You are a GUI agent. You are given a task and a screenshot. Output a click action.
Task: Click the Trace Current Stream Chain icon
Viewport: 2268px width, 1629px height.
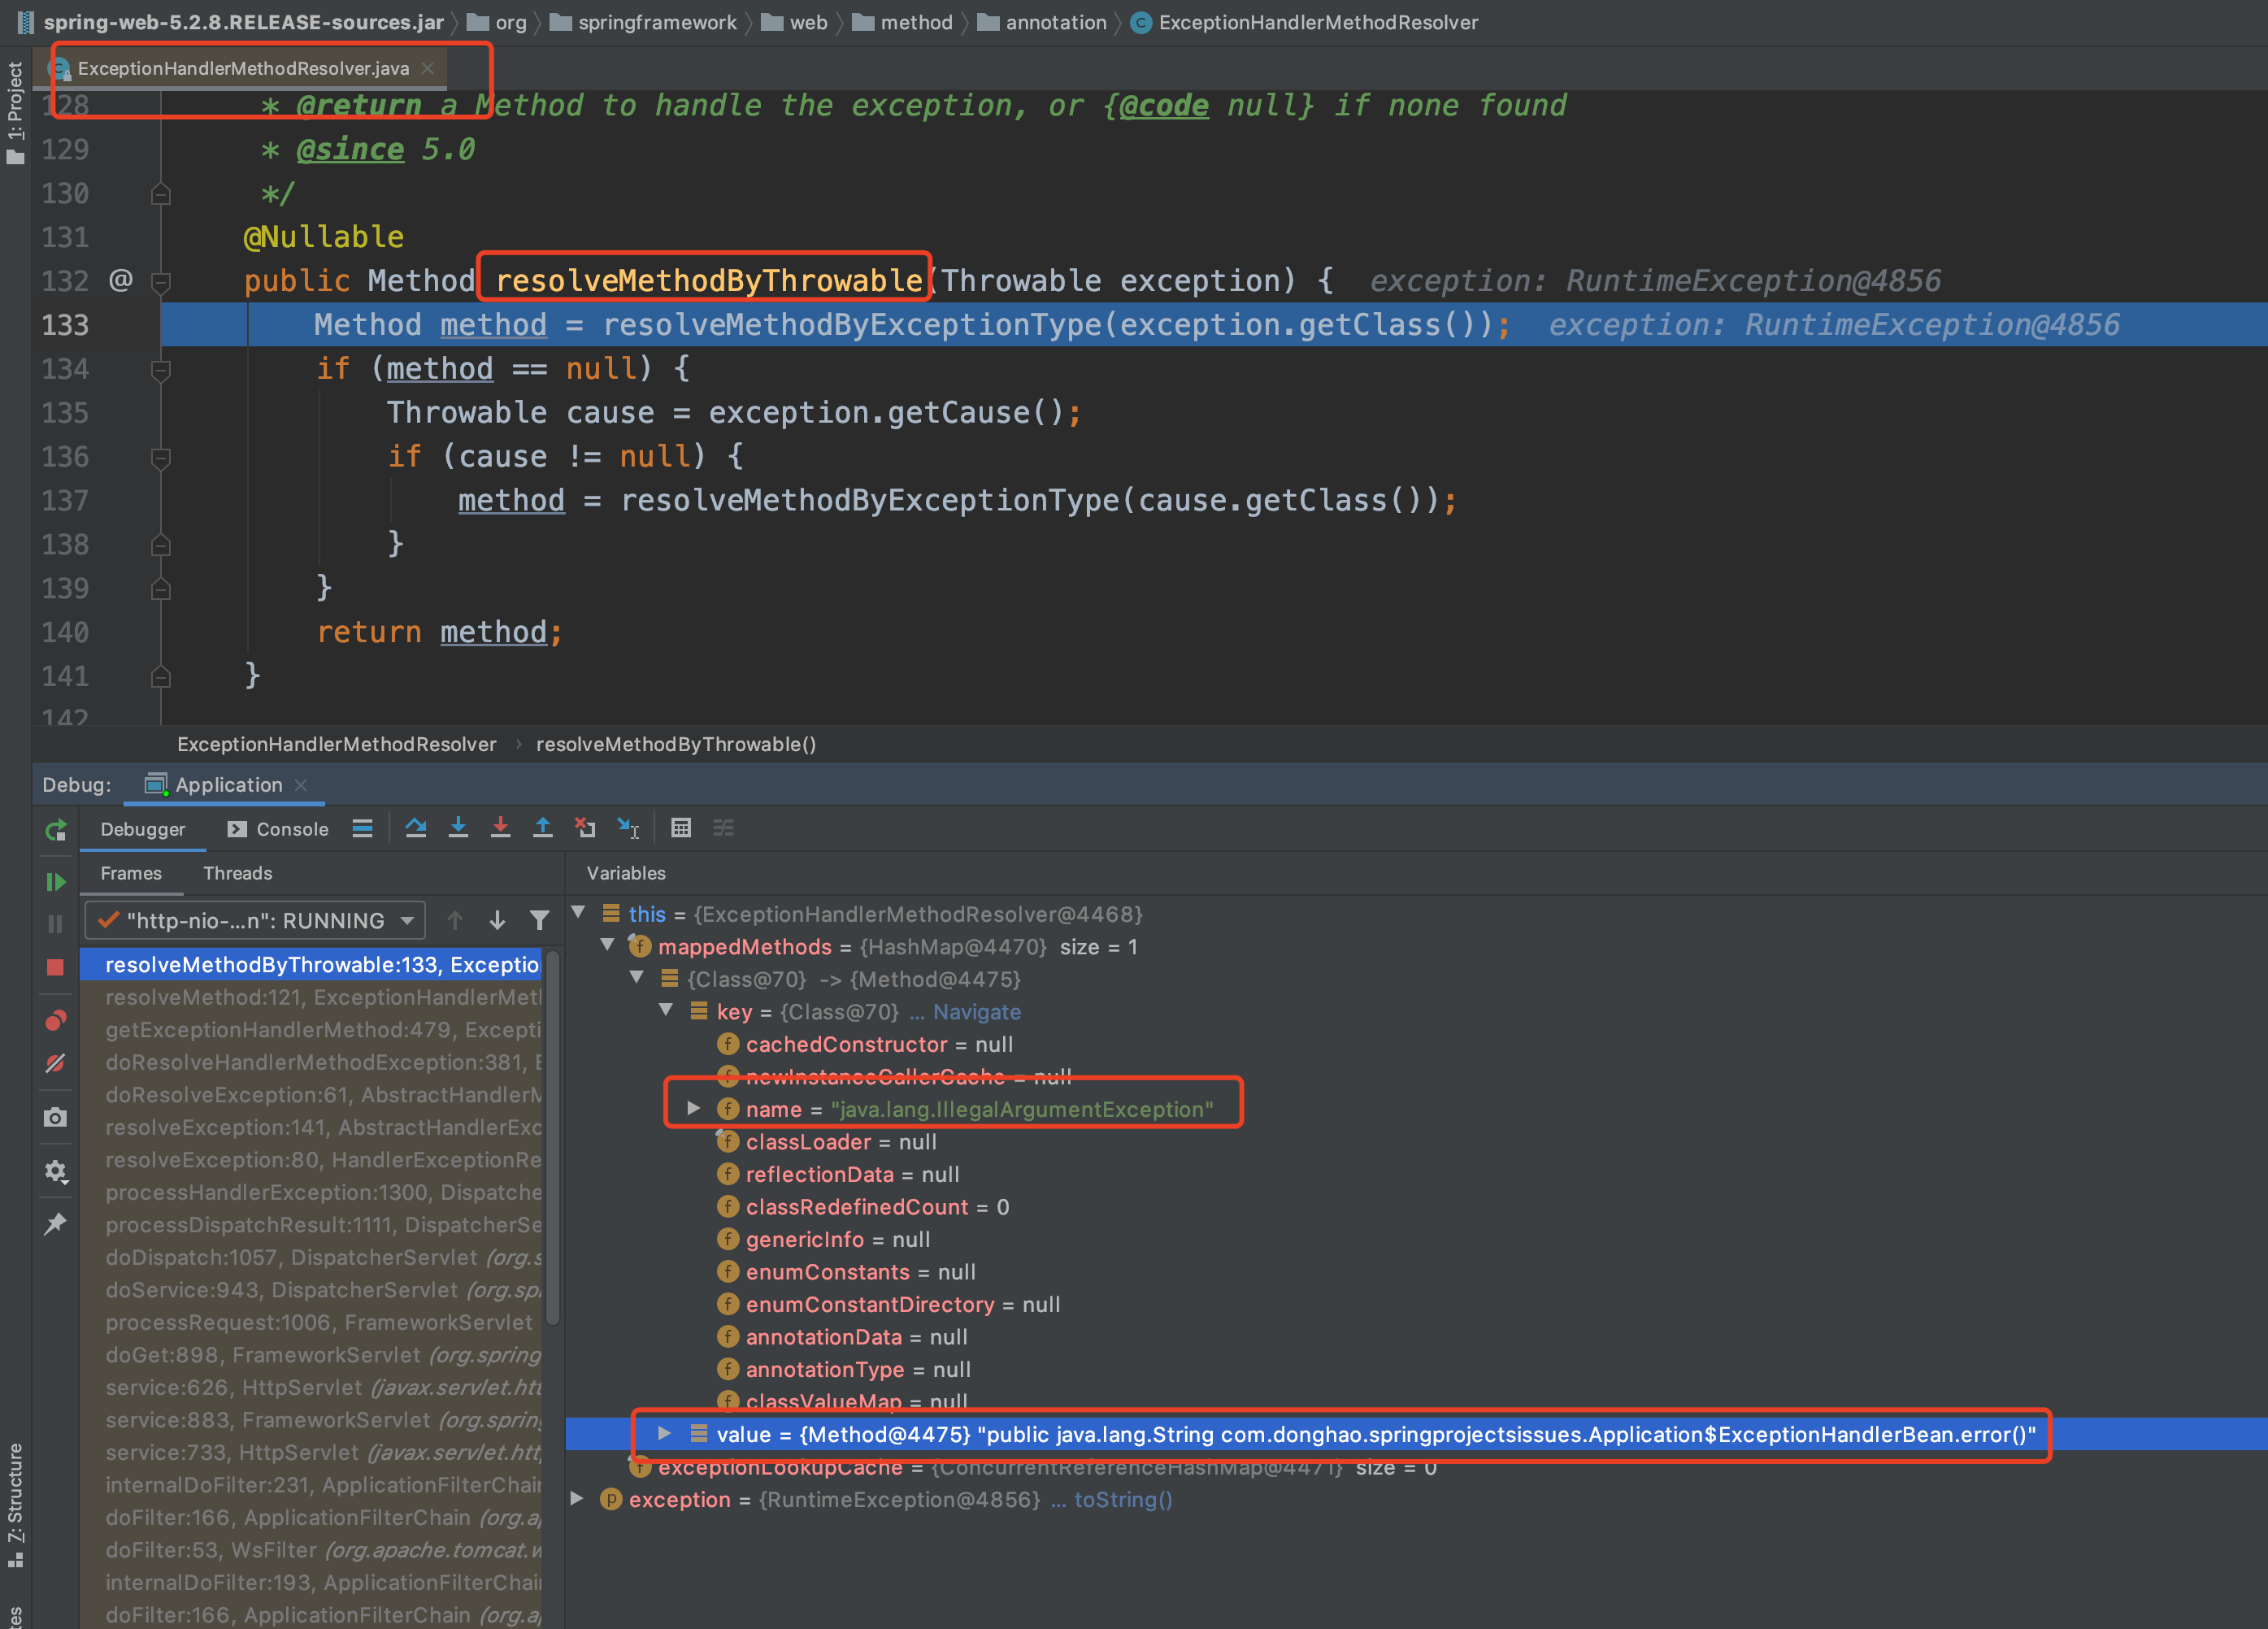tap(723, 828)
